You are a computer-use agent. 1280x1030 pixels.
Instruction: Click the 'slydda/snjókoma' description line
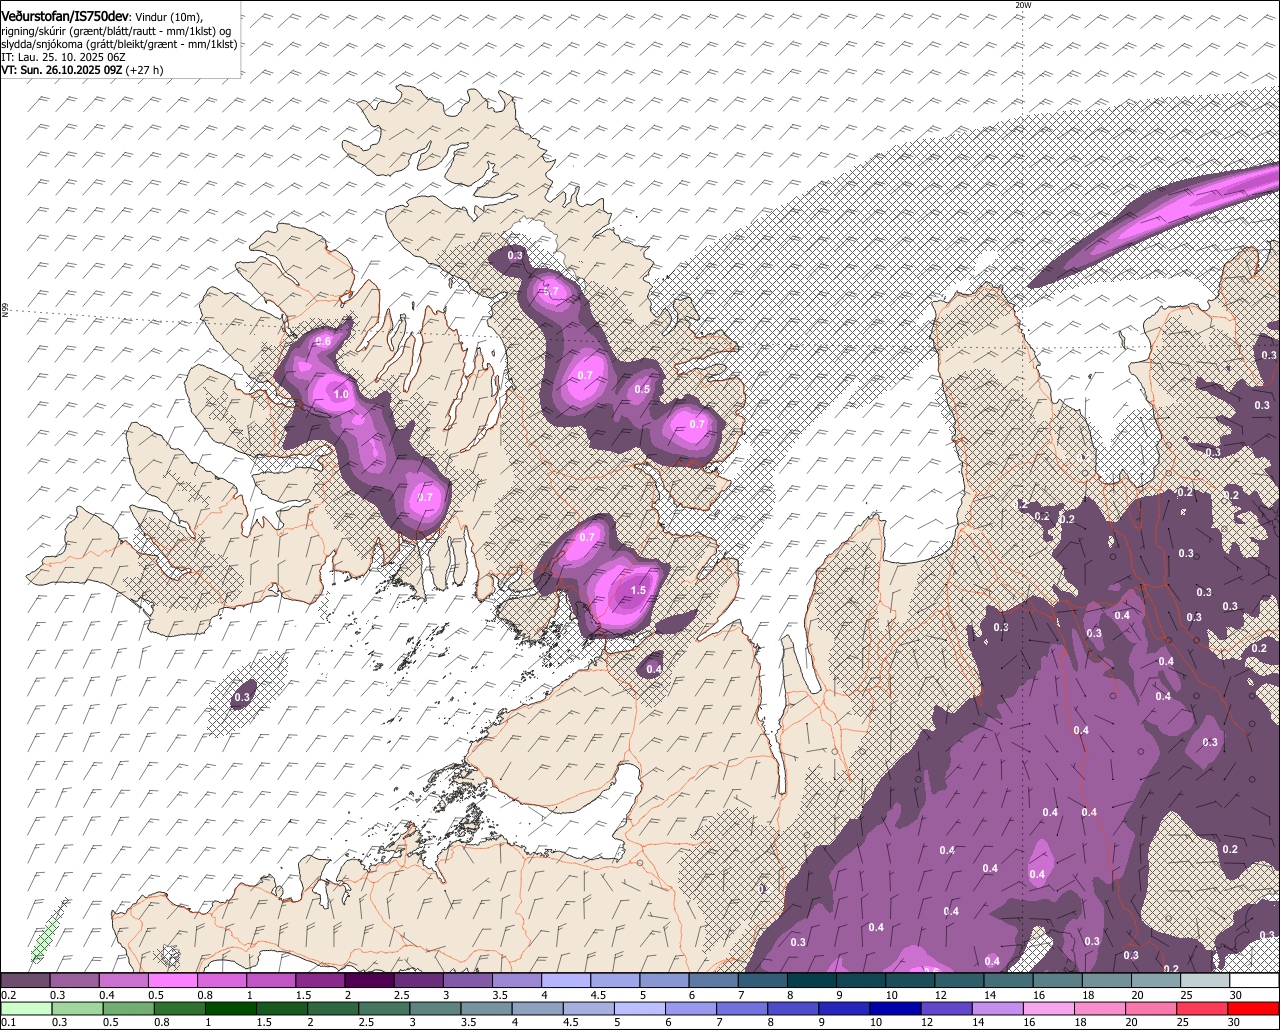point(117,45)
